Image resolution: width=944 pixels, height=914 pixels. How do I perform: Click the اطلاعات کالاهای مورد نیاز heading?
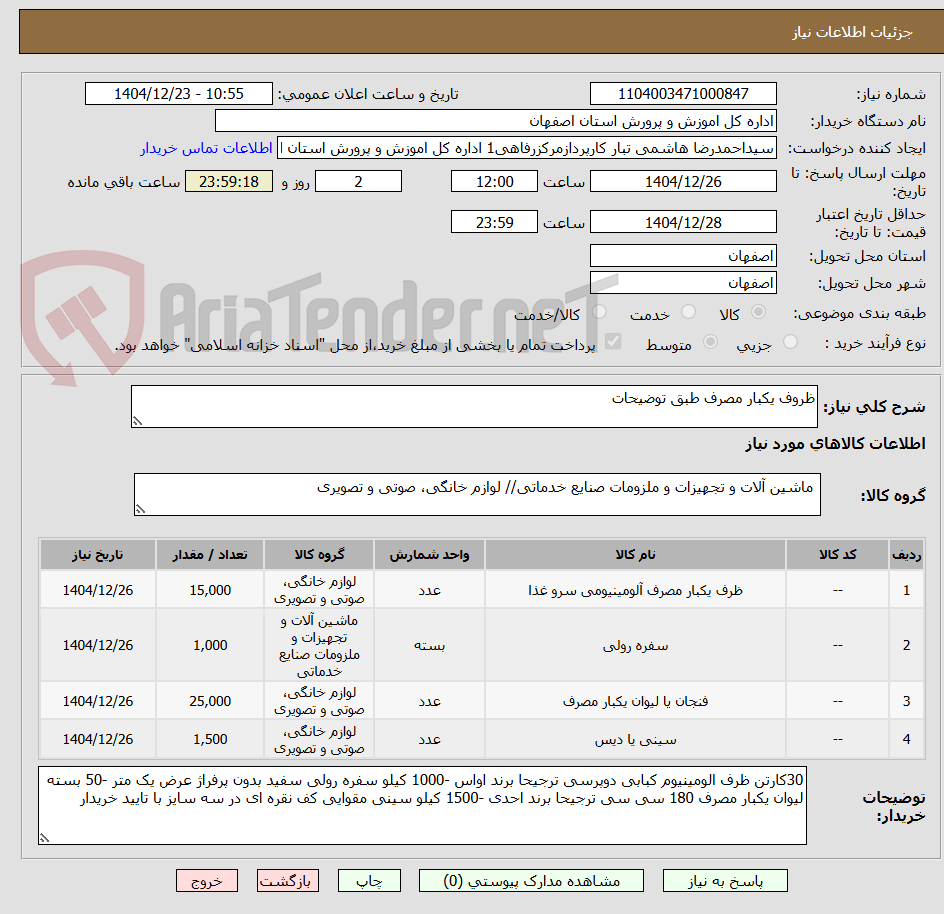pyautogui.click(x=836, y=444)
